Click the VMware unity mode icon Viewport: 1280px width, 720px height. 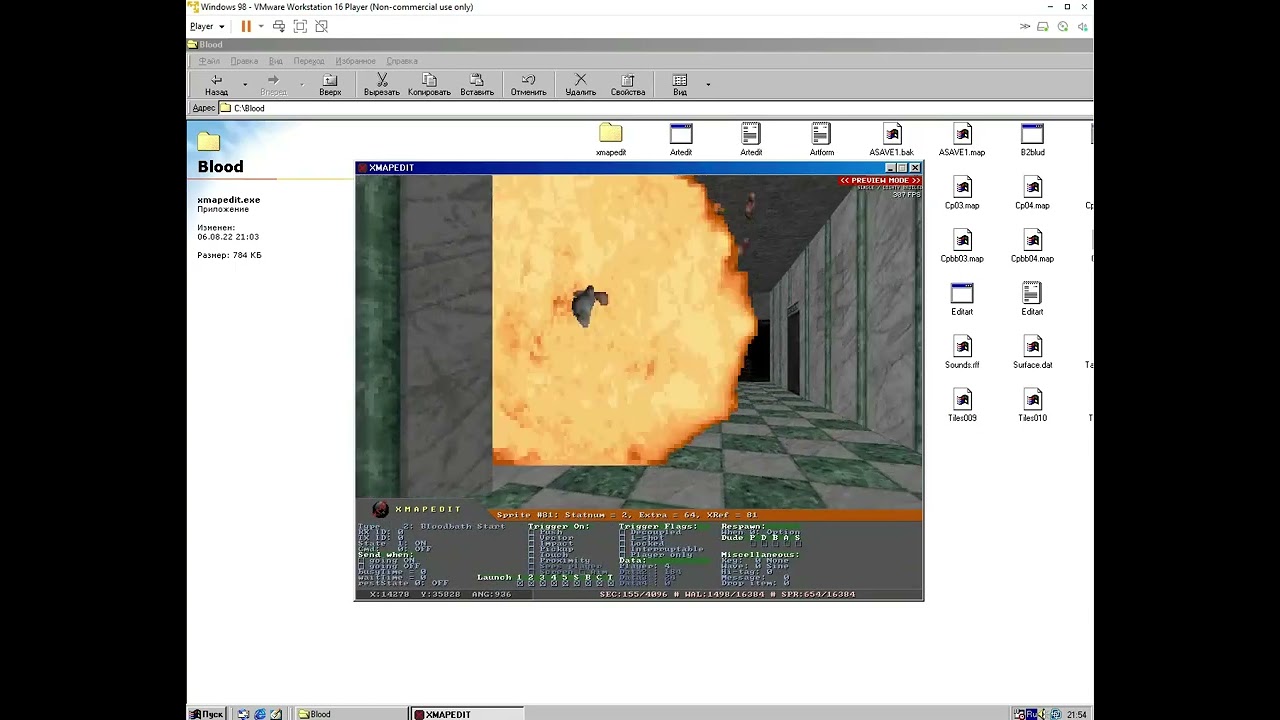[321, 26]
